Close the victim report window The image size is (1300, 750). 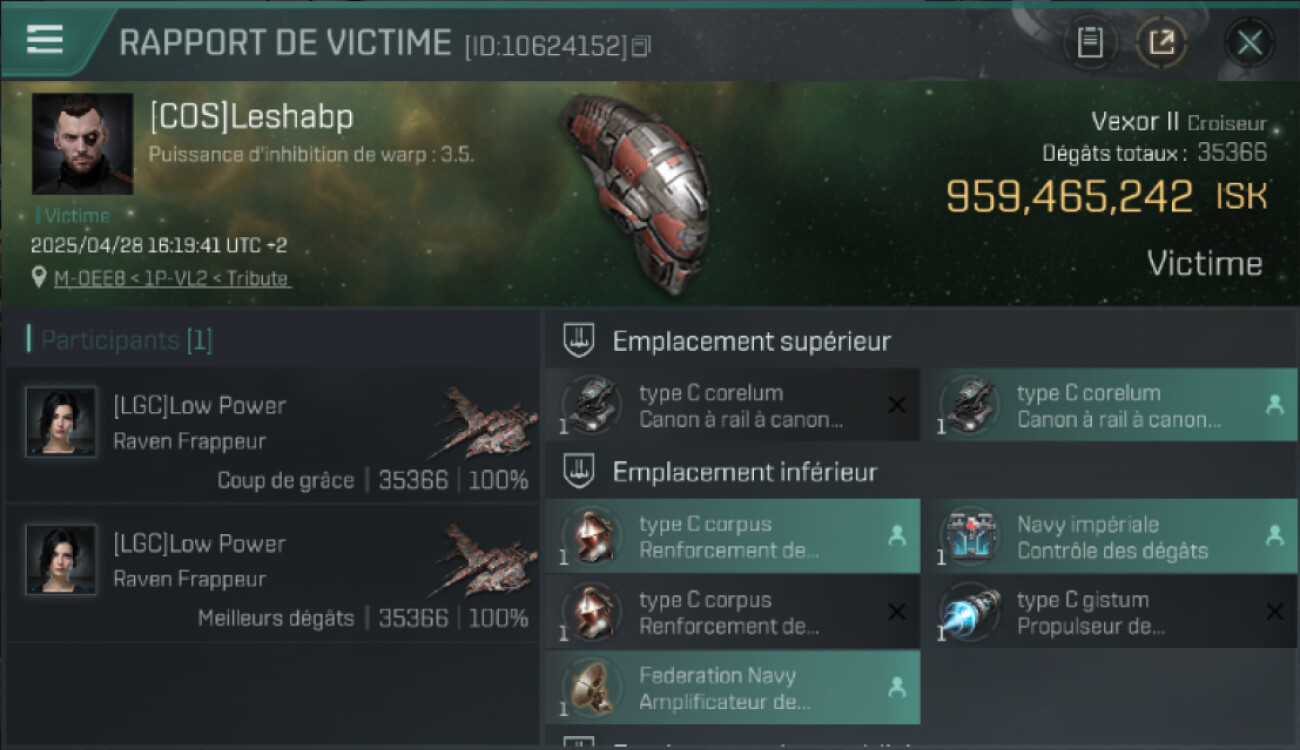coord(1249,43)
